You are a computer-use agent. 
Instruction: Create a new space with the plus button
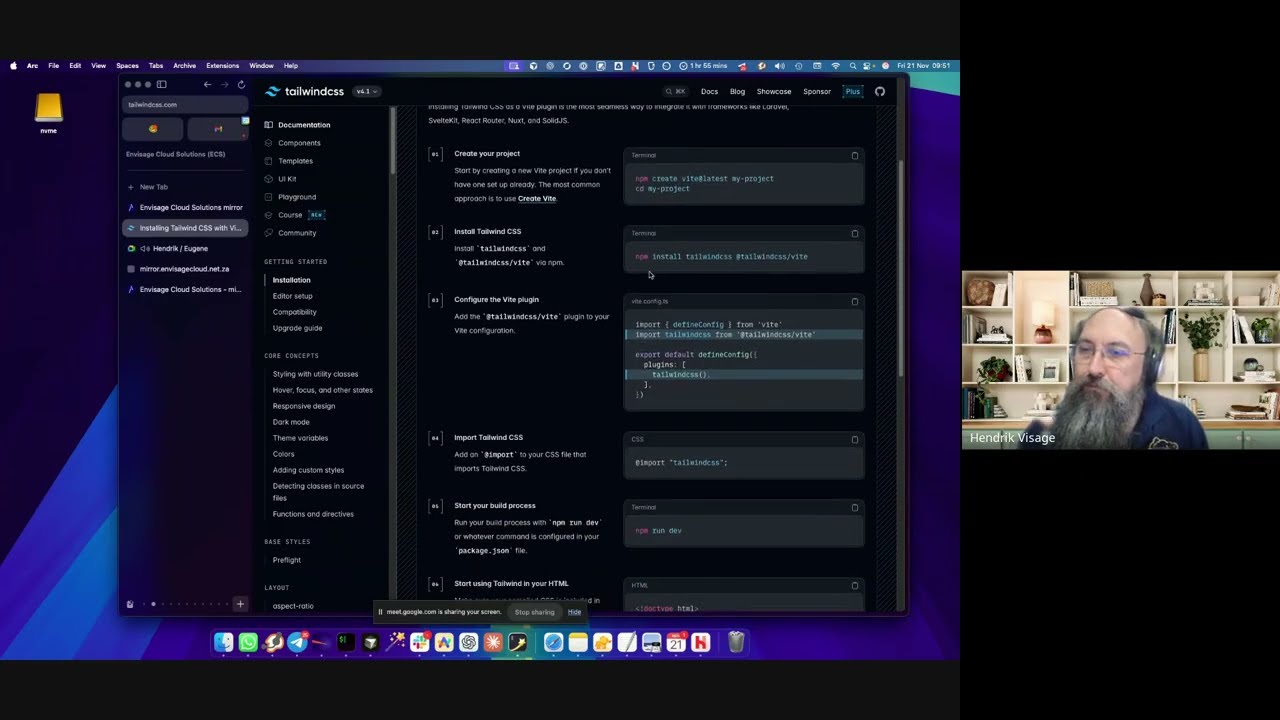click(240, 604)
